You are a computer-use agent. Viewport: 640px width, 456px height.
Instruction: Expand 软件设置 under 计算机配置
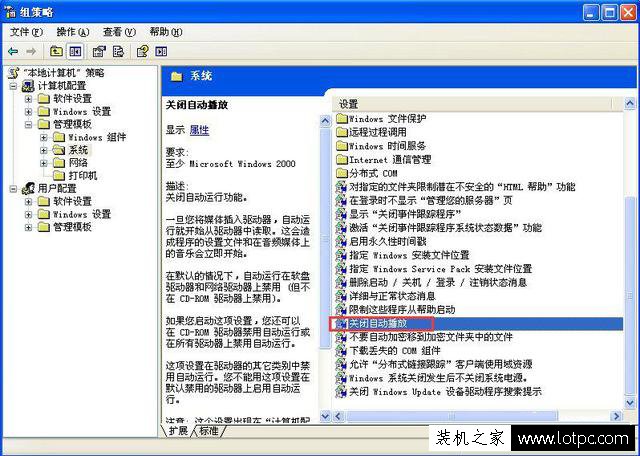click(x=28, y=99)
